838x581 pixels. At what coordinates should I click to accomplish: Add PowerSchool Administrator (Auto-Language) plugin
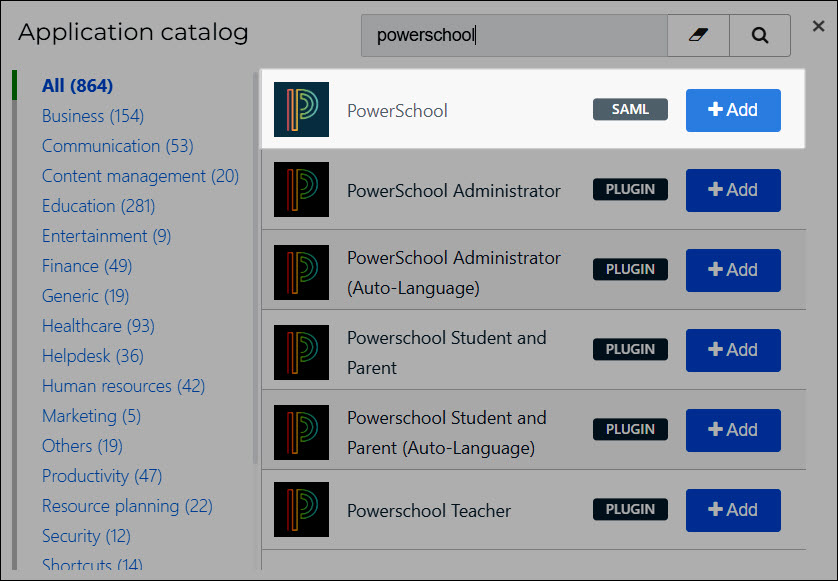point(733,270)
